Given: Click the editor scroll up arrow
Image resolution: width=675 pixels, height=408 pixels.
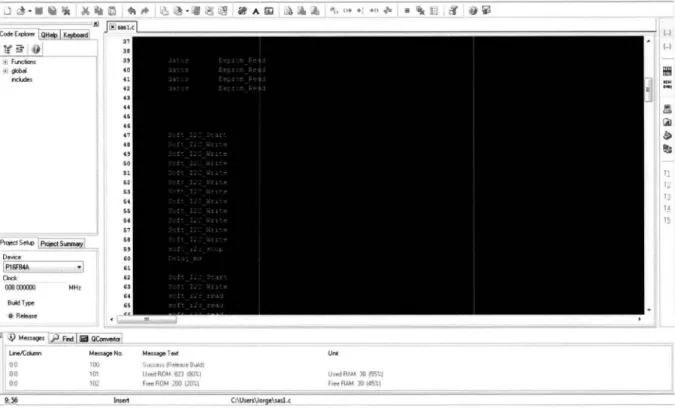Looking at the screenshot, I should click(648, 41).
